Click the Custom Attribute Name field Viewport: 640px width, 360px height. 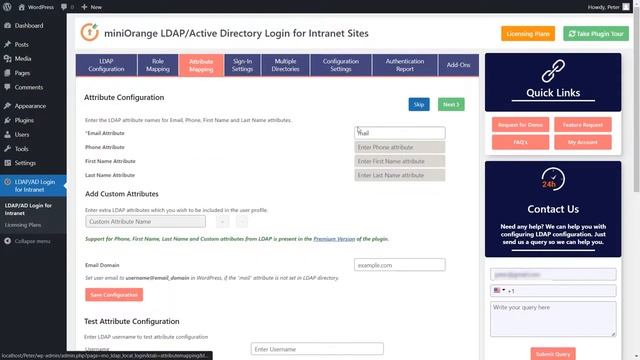tap(145, 222)
